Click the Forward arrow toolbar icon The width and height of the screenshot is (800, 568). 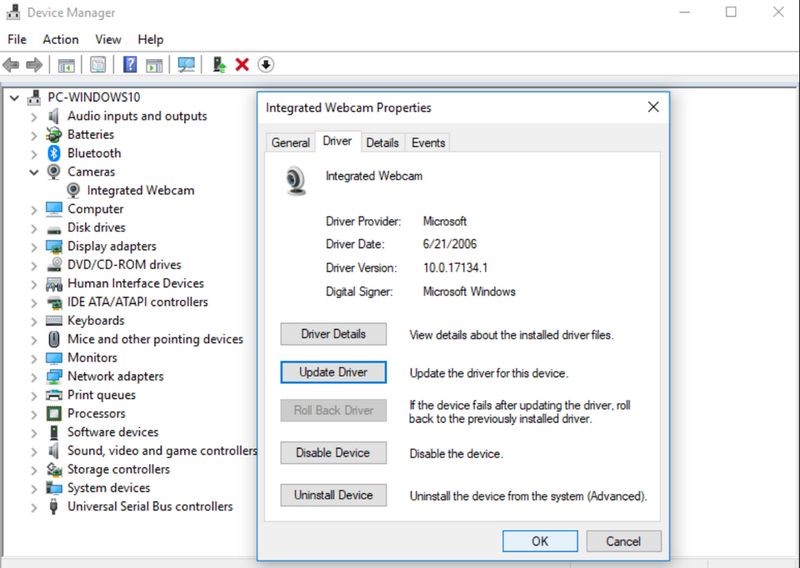click(34, 65)
